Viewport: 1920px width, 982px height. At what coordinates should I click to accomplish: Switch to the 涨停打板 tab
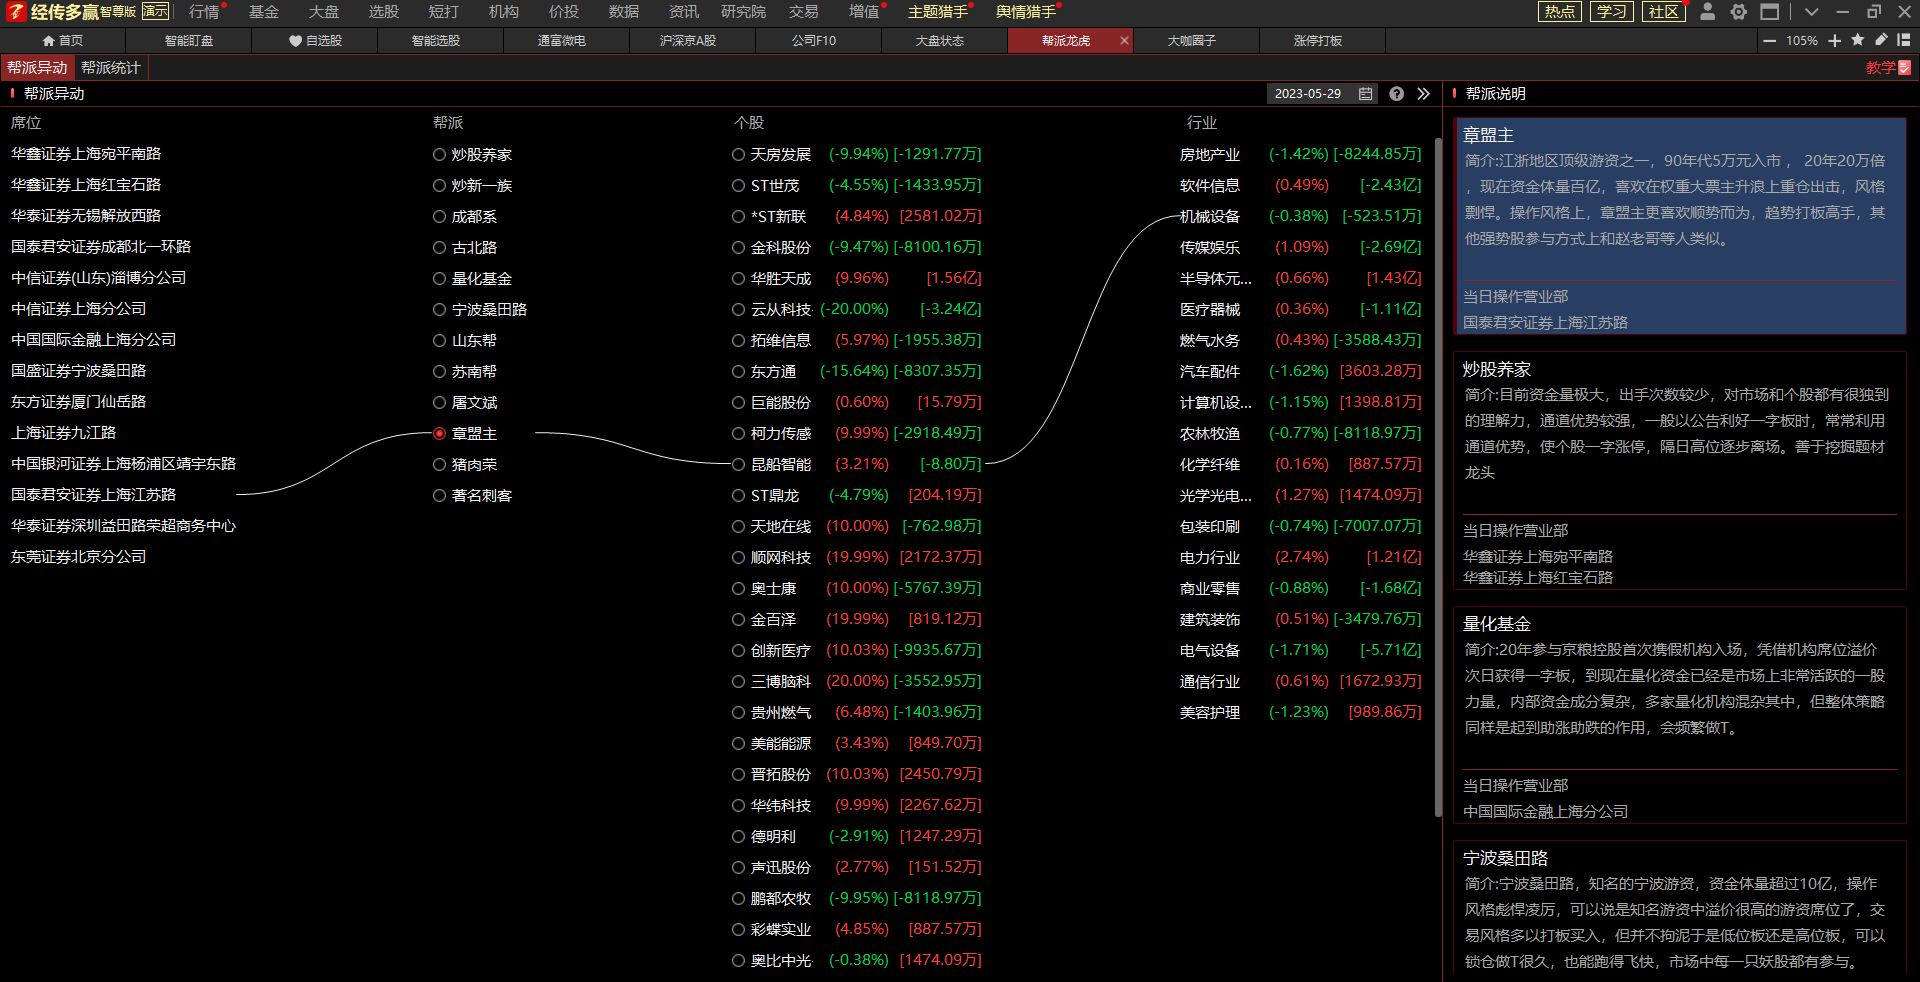1318,41
